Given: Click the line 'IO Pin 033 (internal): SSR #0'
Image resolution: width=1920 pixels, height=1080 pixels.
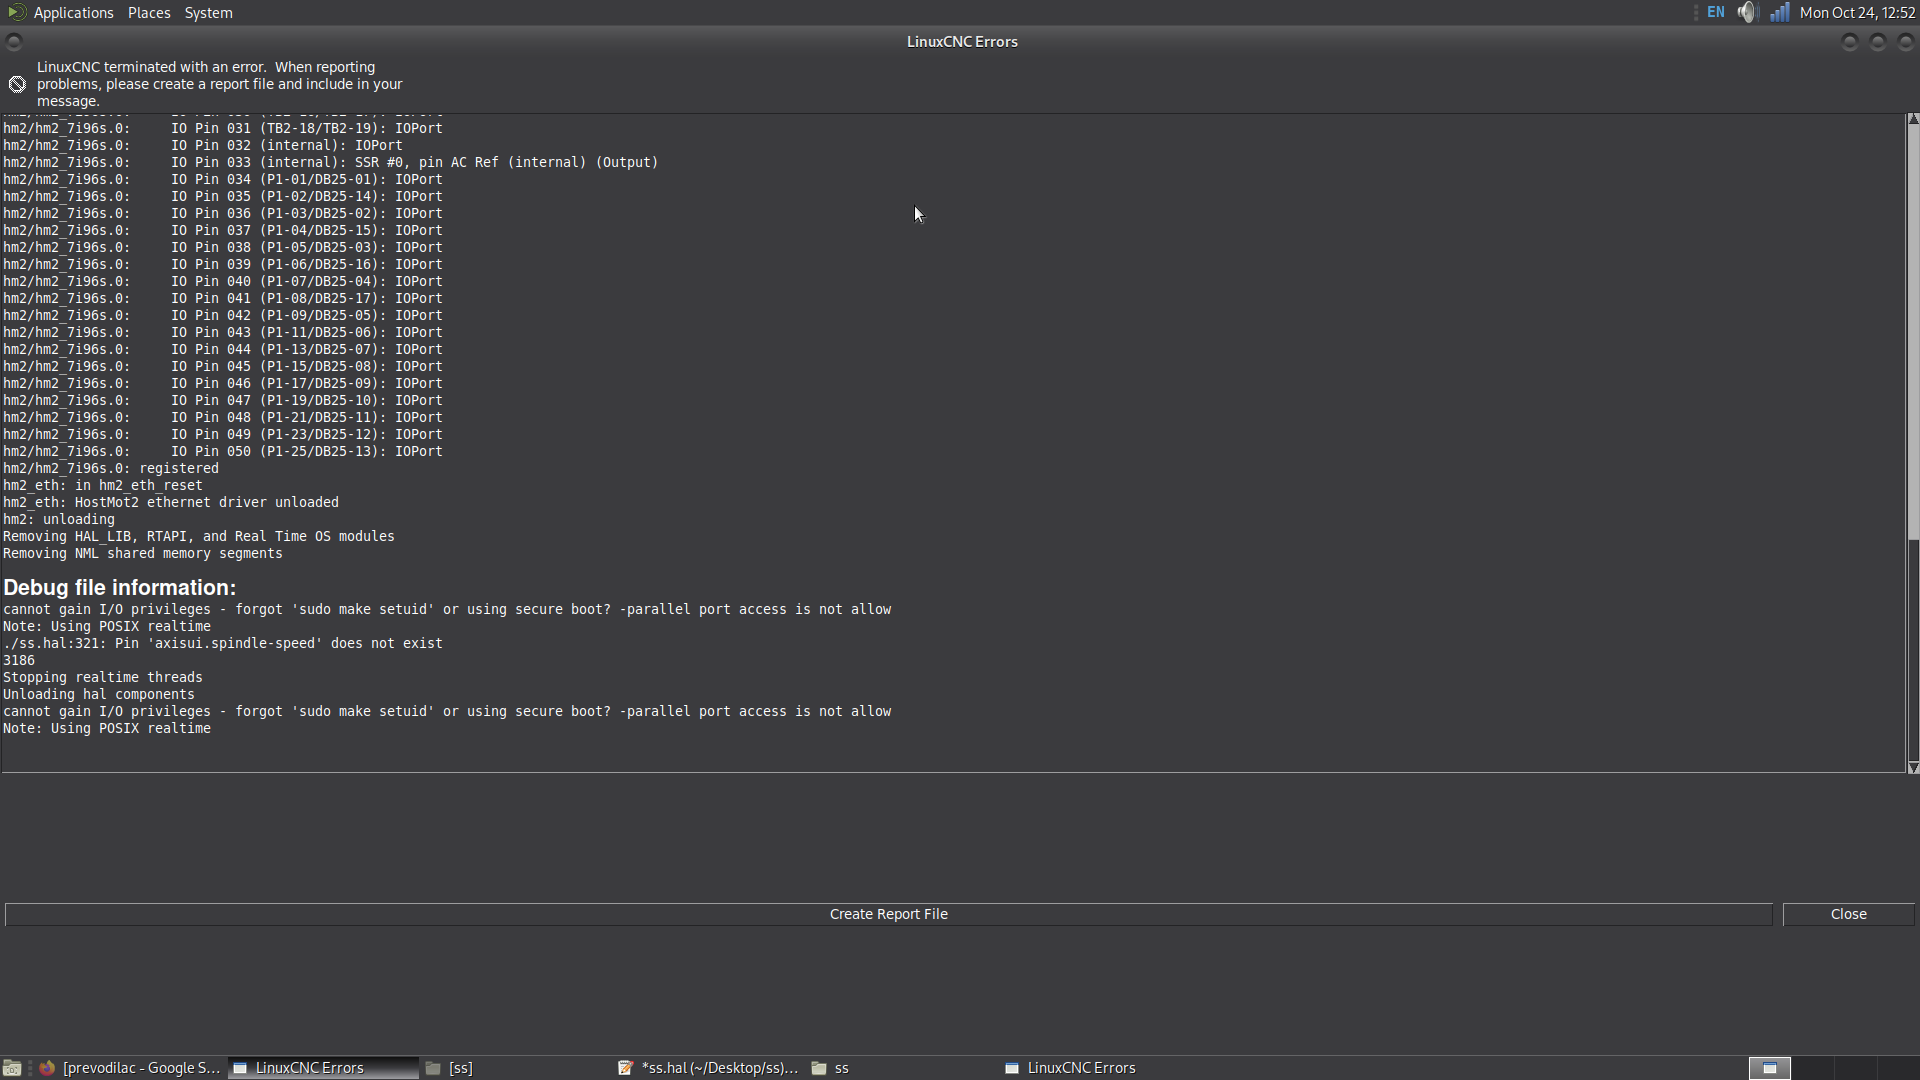Looking at the screenshot, I should (331, 162).
